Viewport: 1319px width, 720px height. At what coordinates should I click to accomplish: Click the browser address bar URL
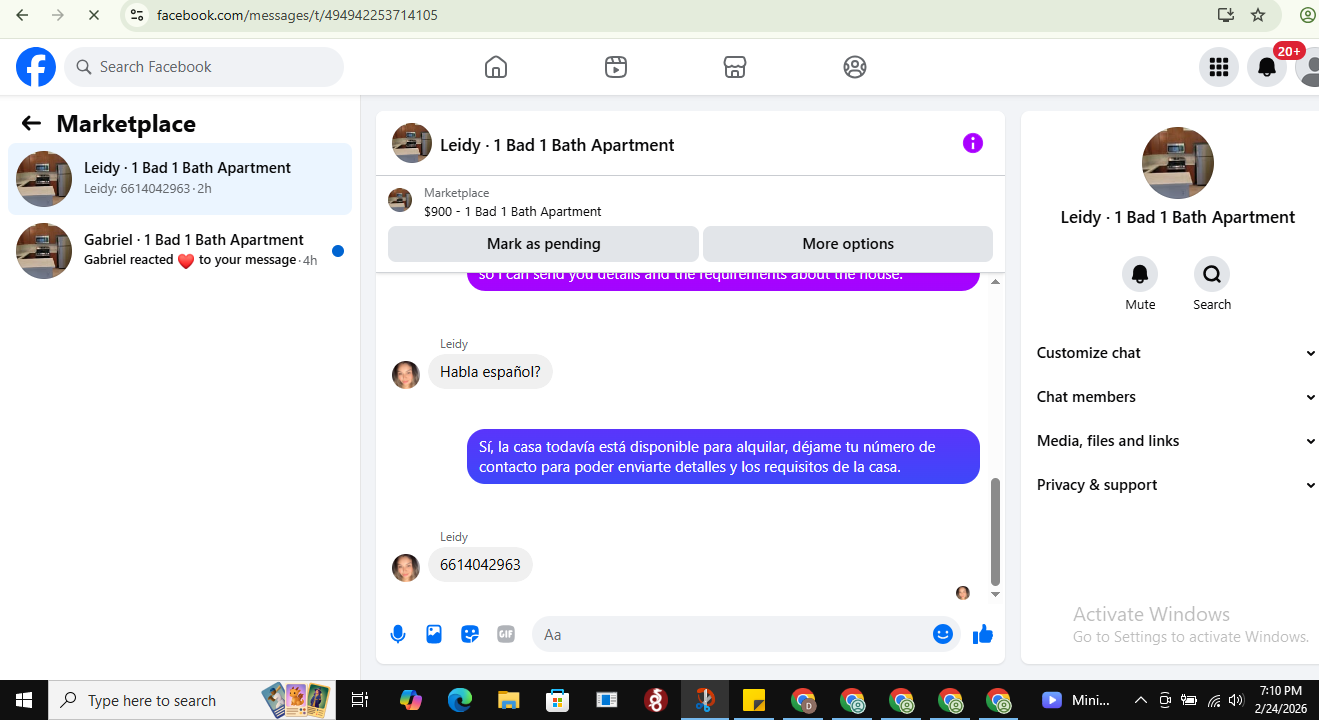pos(297,15)
